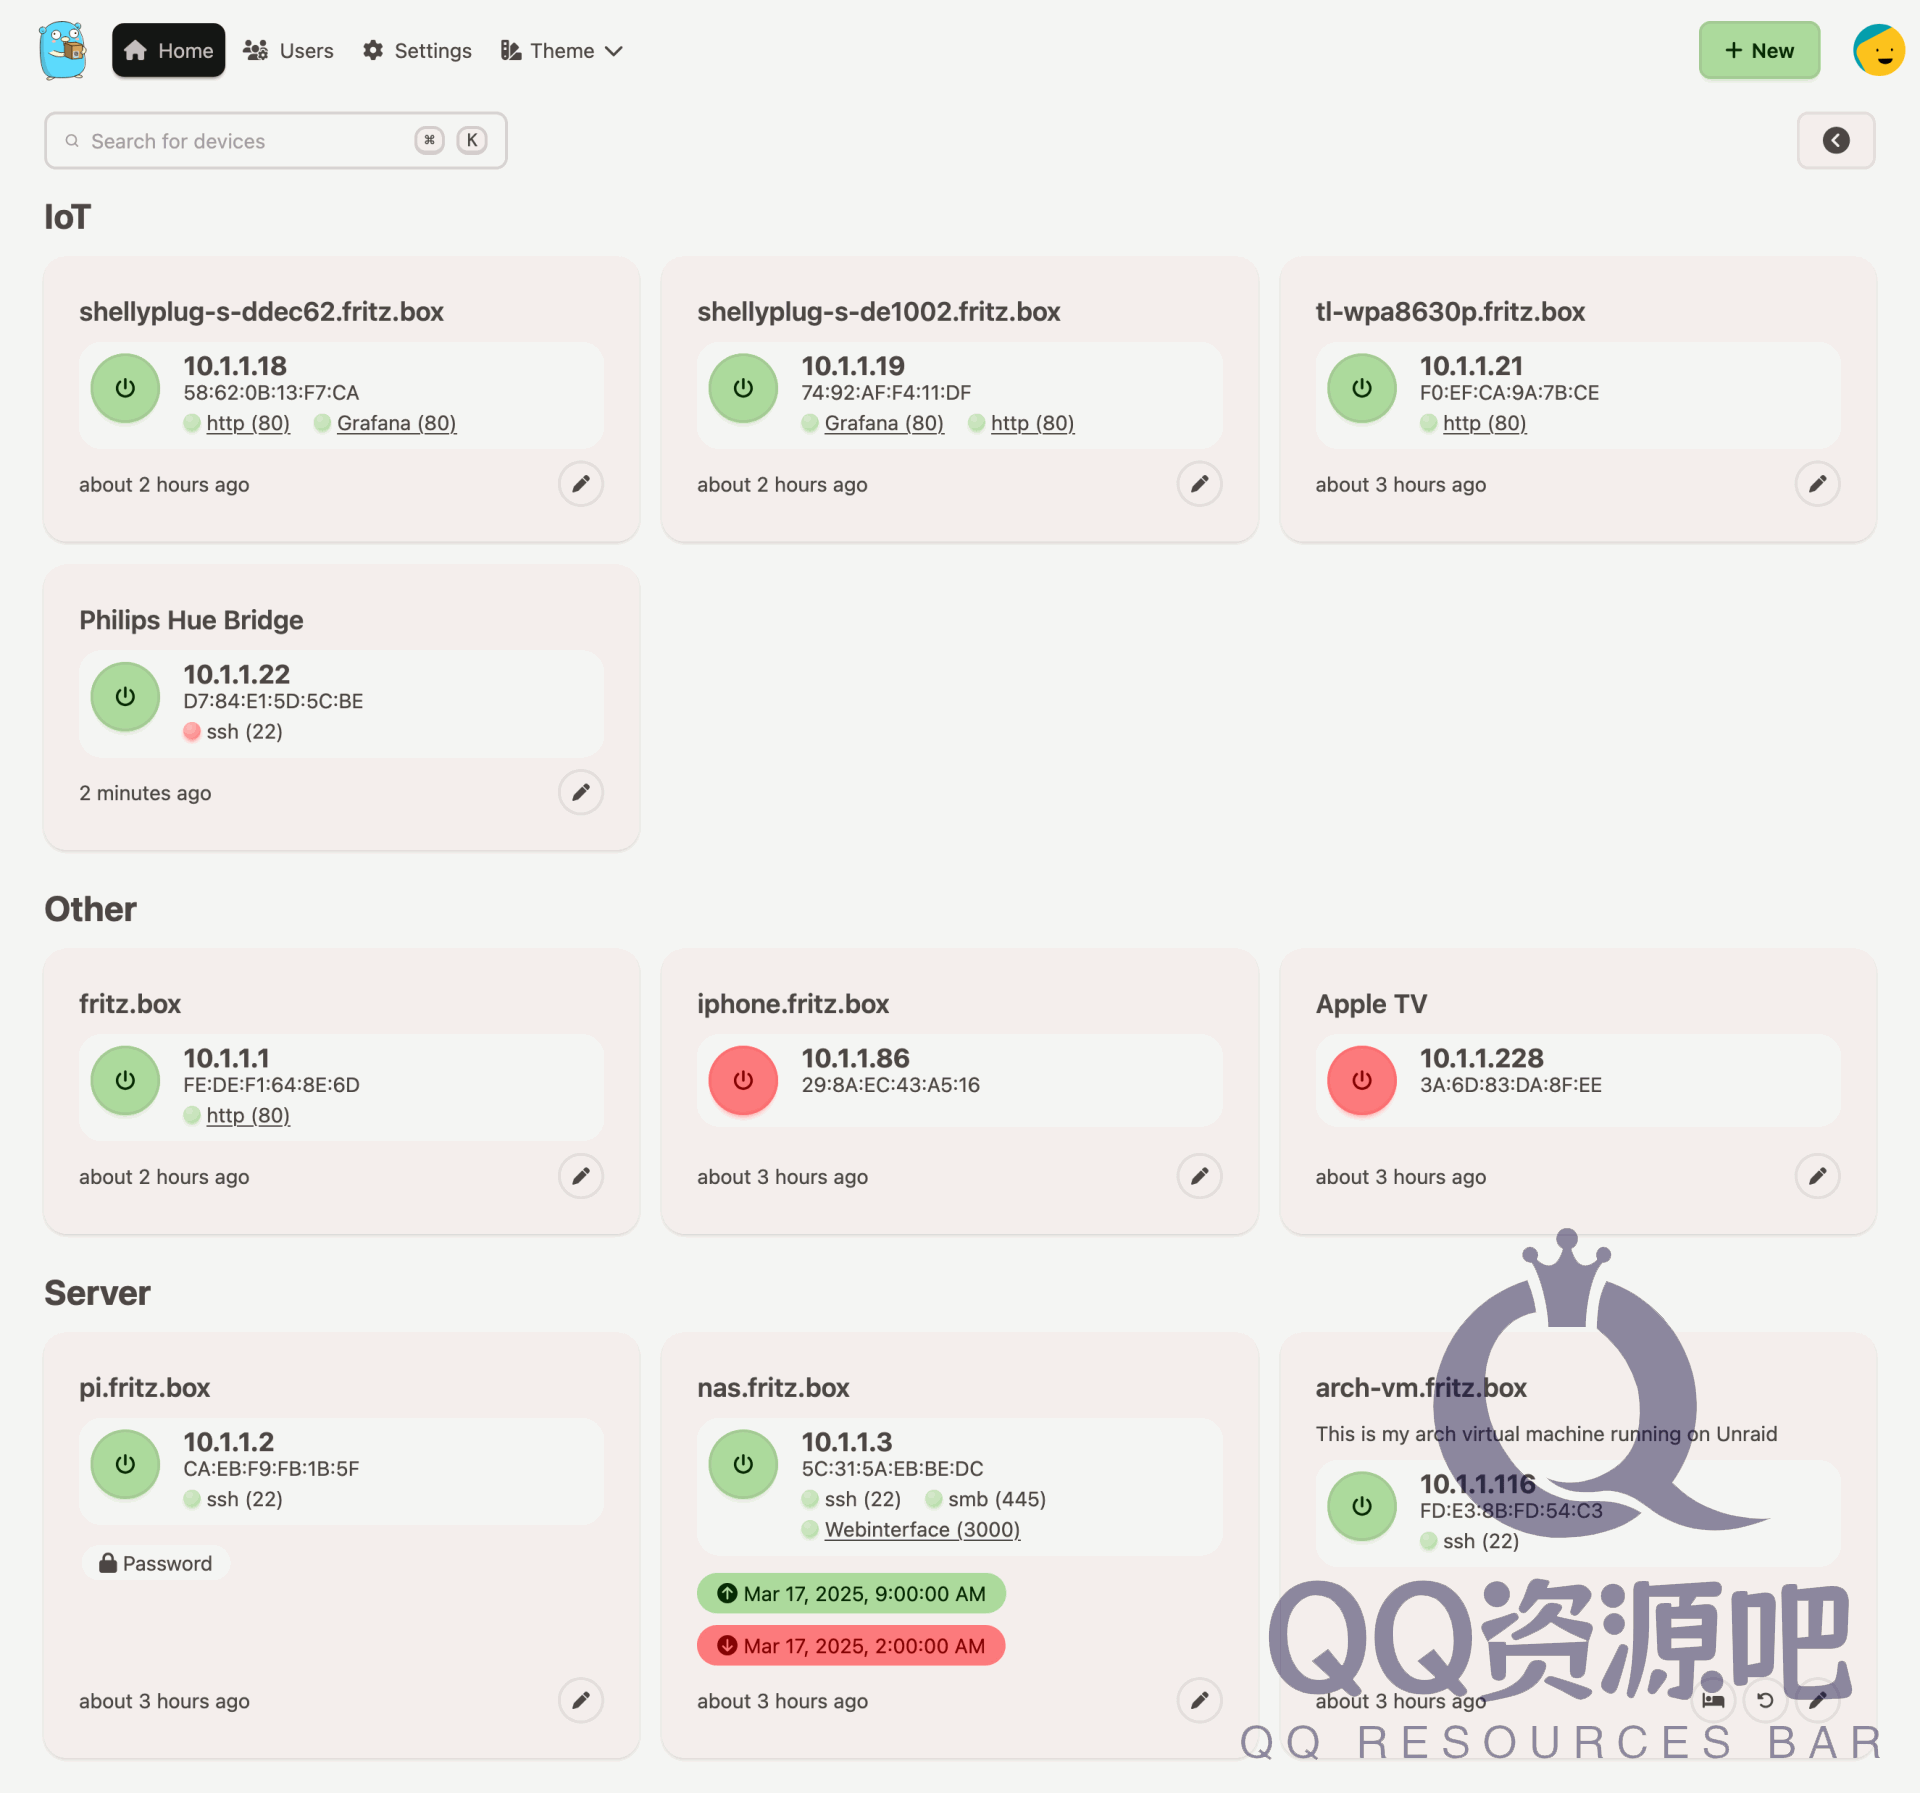Click the '2 minutes ago' timestamp
This screenshot has width=1920, height=1793.
point(145,793)
